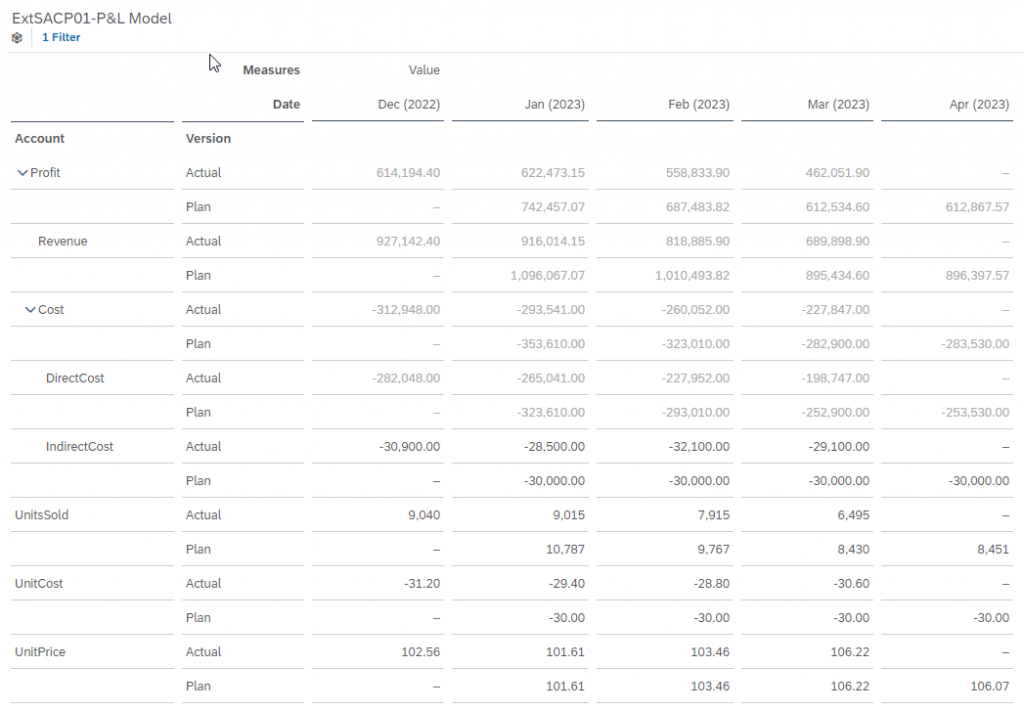The image size is (1024, 711).
Task: Open the 1 Filter link
Action: click(61, 37)
